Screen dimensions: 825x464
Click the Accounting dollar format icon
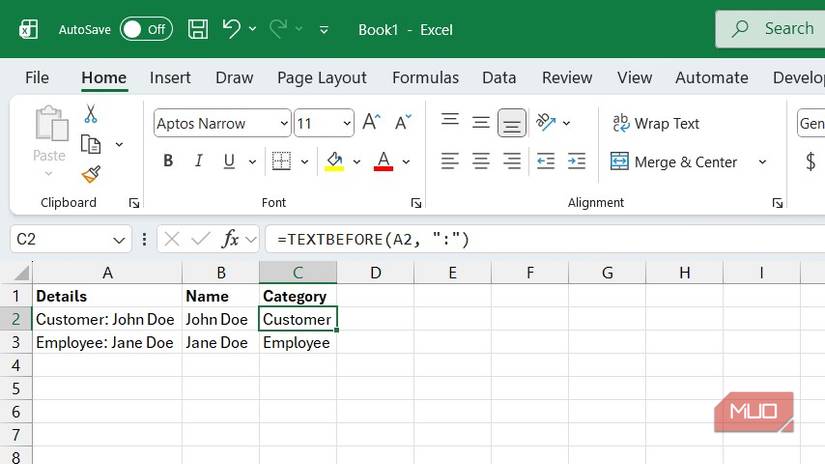tap(811, 161)
